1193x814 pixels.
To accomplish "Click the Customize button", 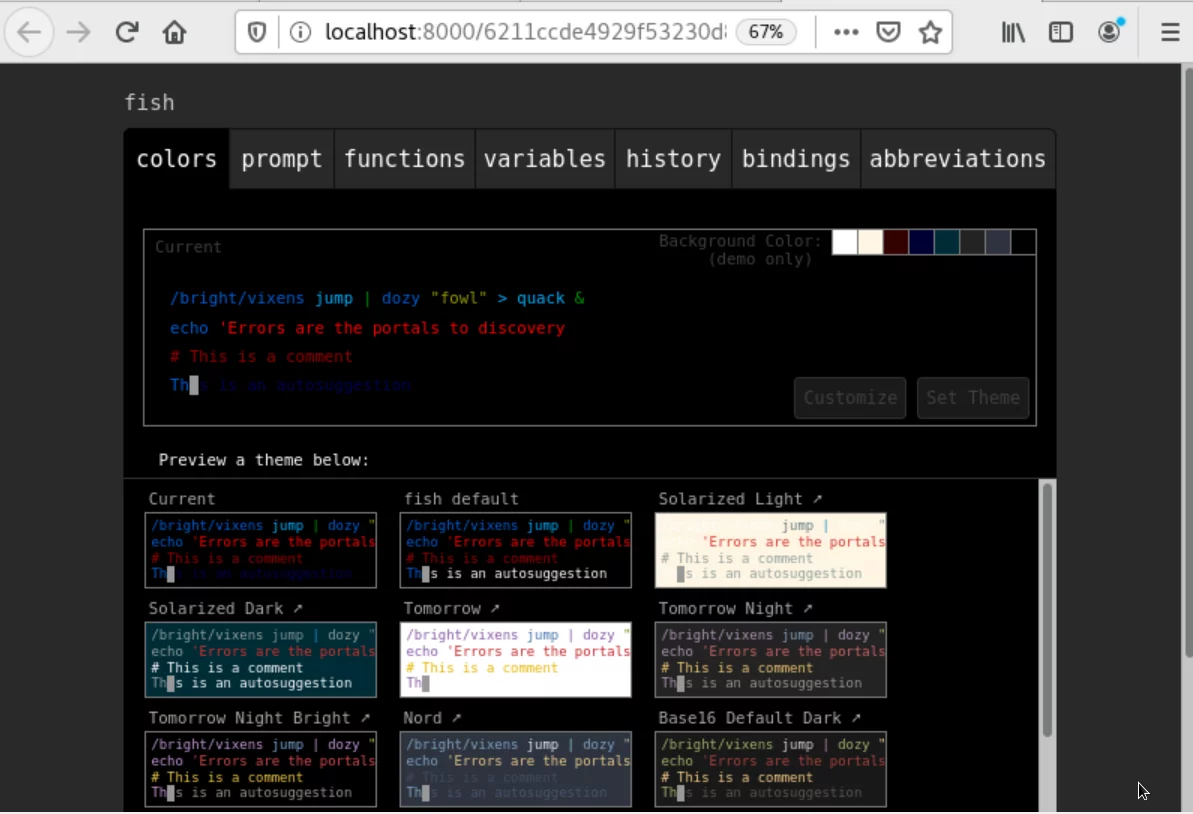I will click(850, 398).
